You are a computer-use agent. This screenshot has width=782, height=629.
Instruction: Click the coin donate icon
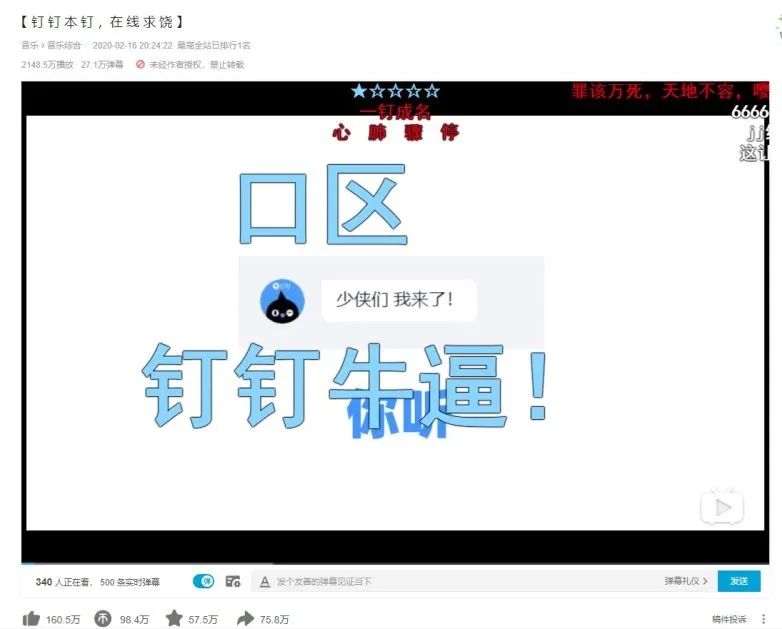[x=103, y=619]
